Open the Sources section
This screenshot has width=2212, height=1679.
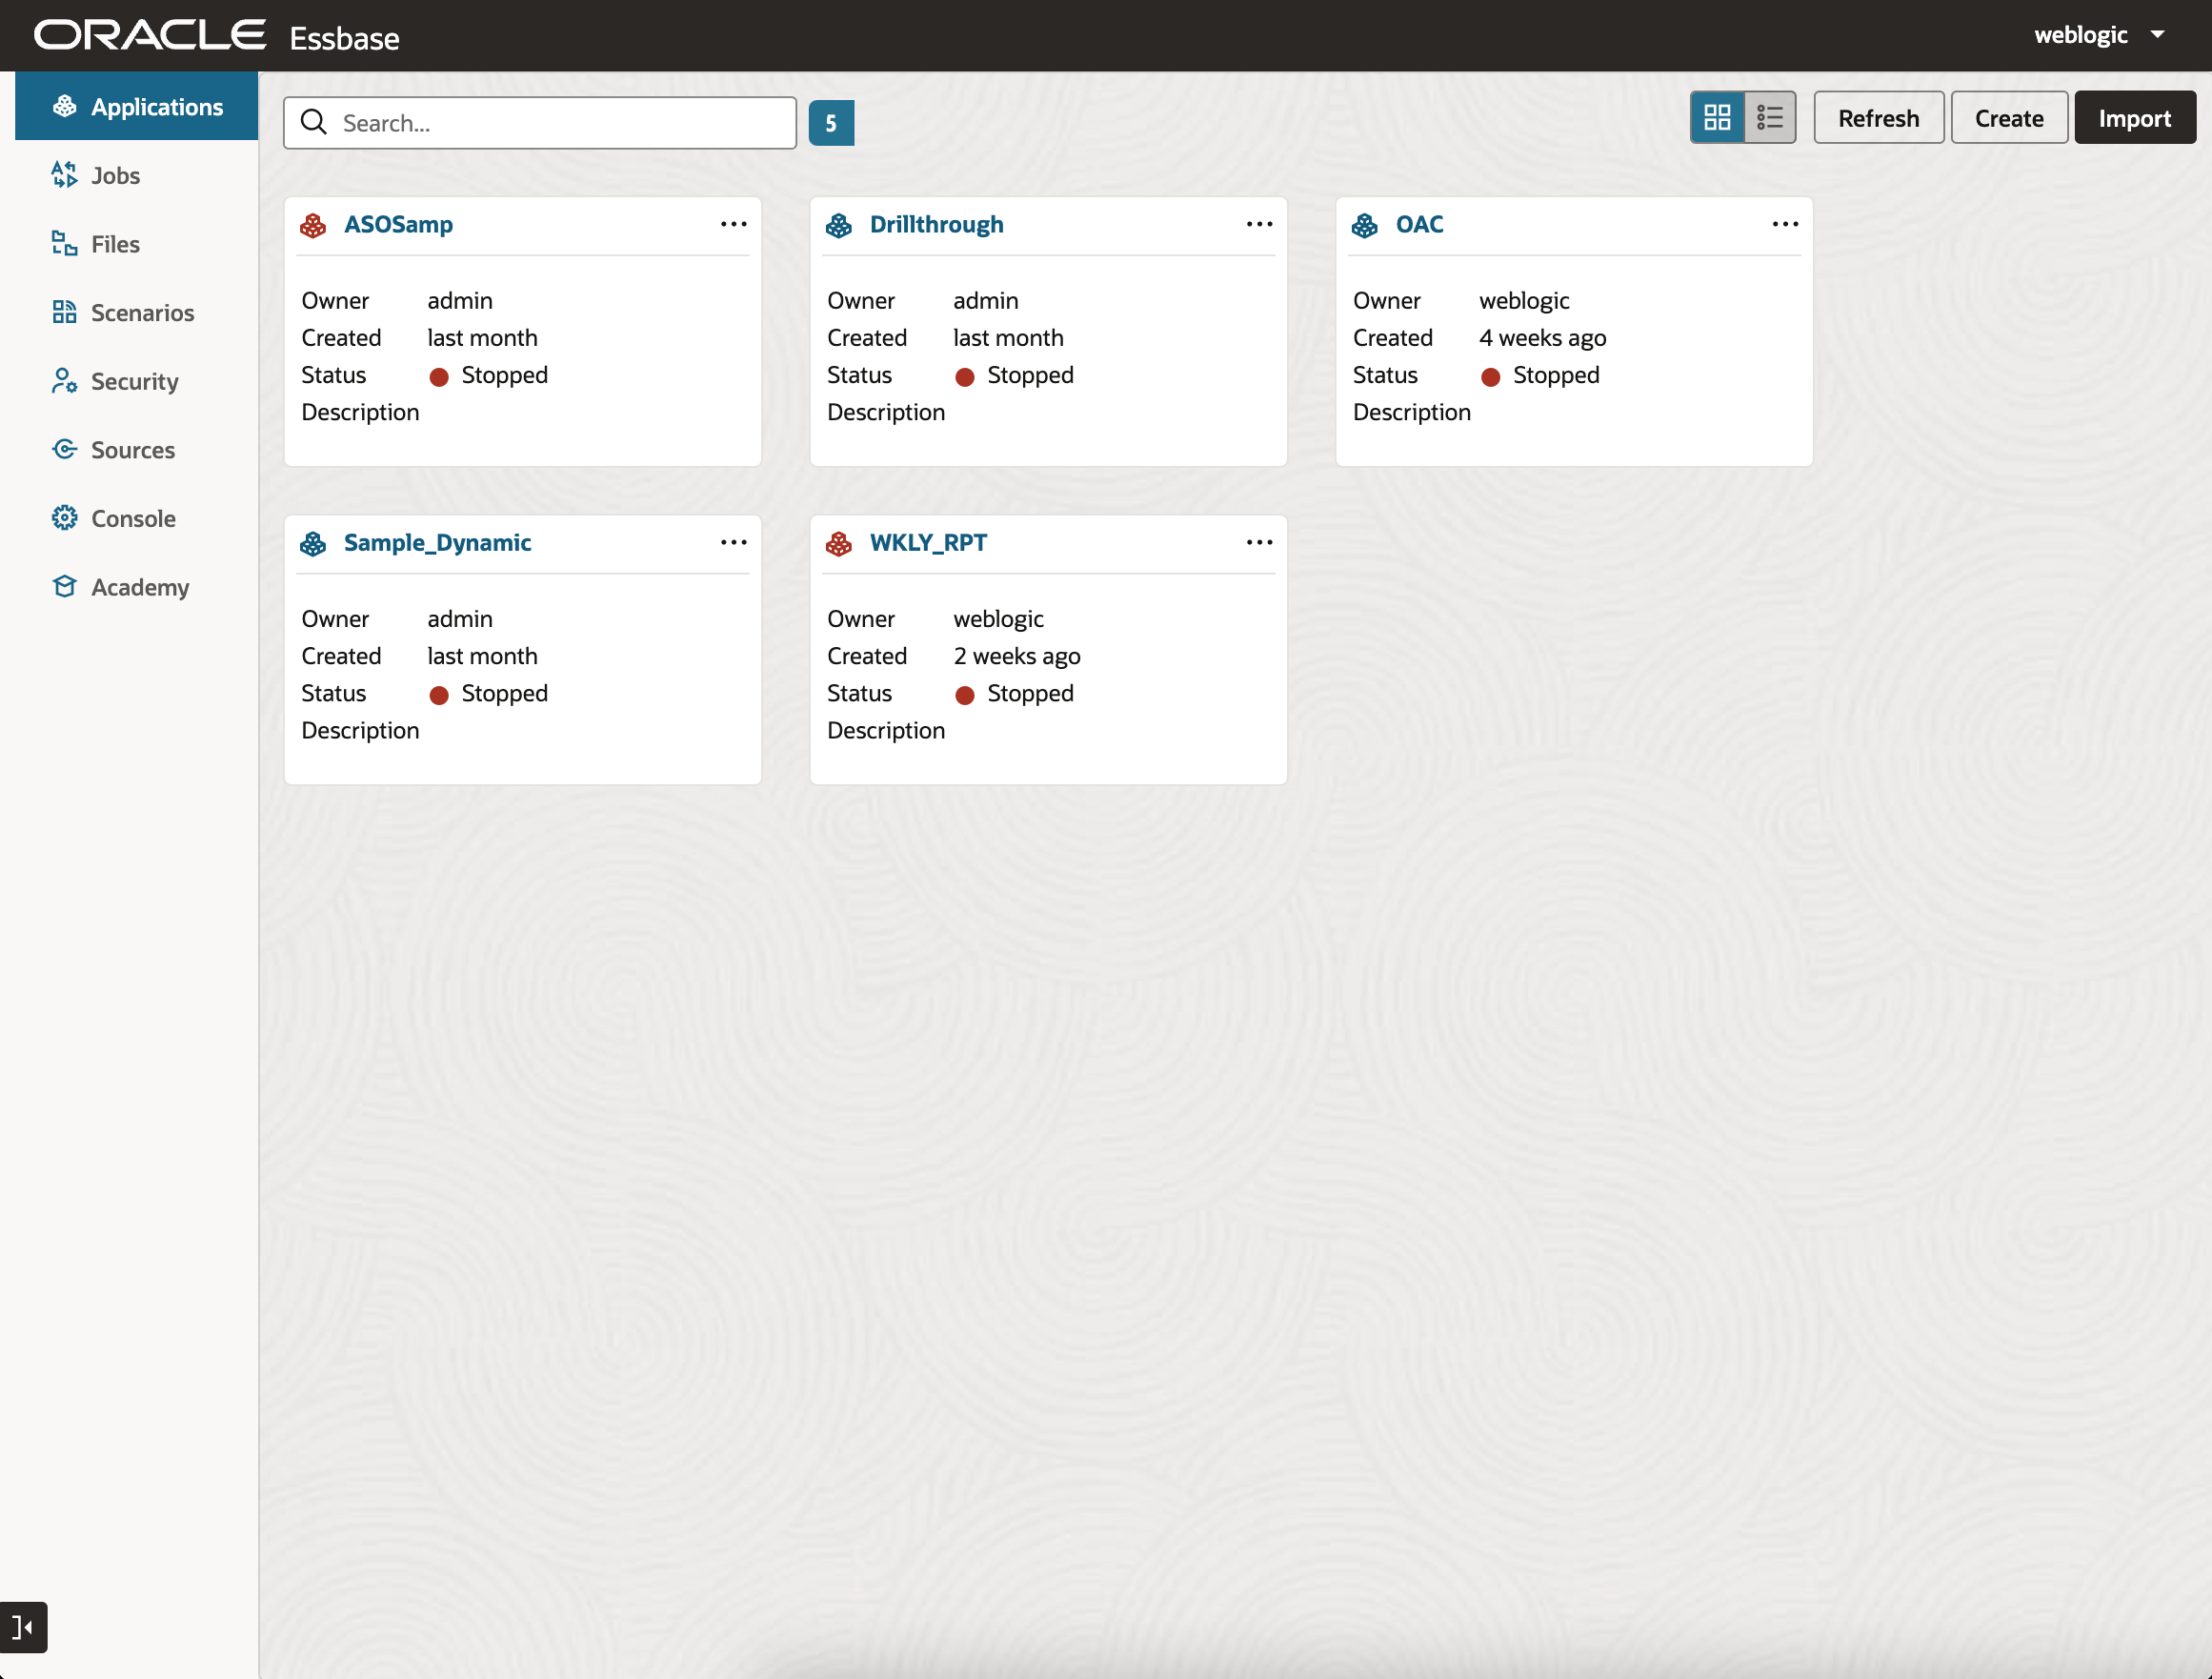click(x=132, y=450)
